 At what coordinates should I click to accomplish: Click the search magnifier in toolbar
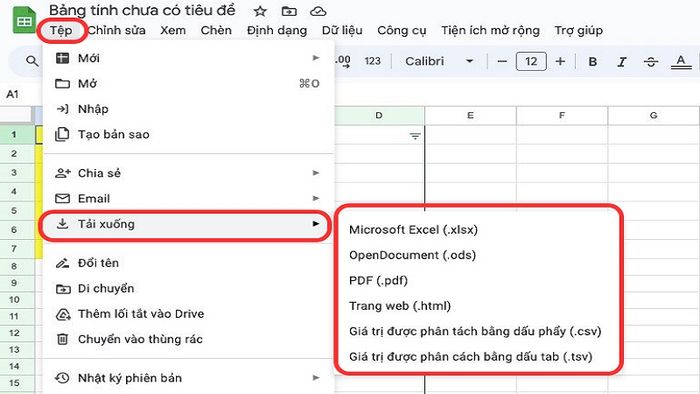pos(32,61)
